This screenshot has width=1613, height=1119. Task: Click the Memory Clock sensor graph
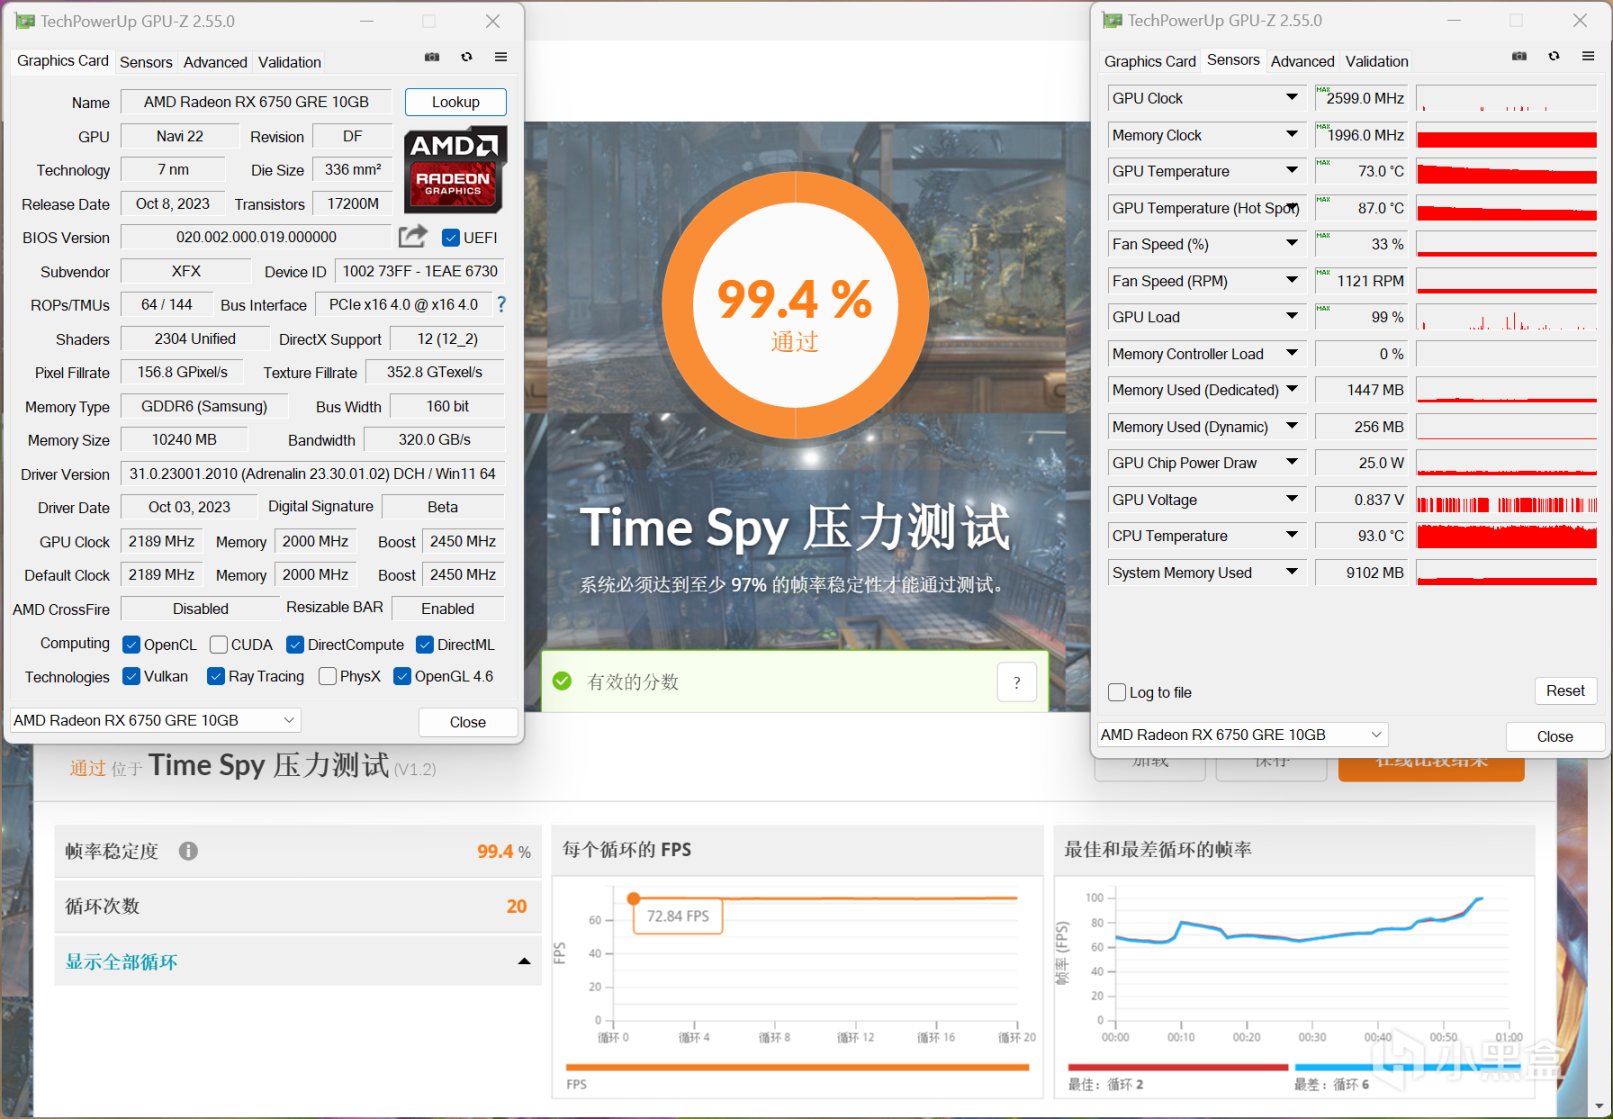[x=1507, y=135]
